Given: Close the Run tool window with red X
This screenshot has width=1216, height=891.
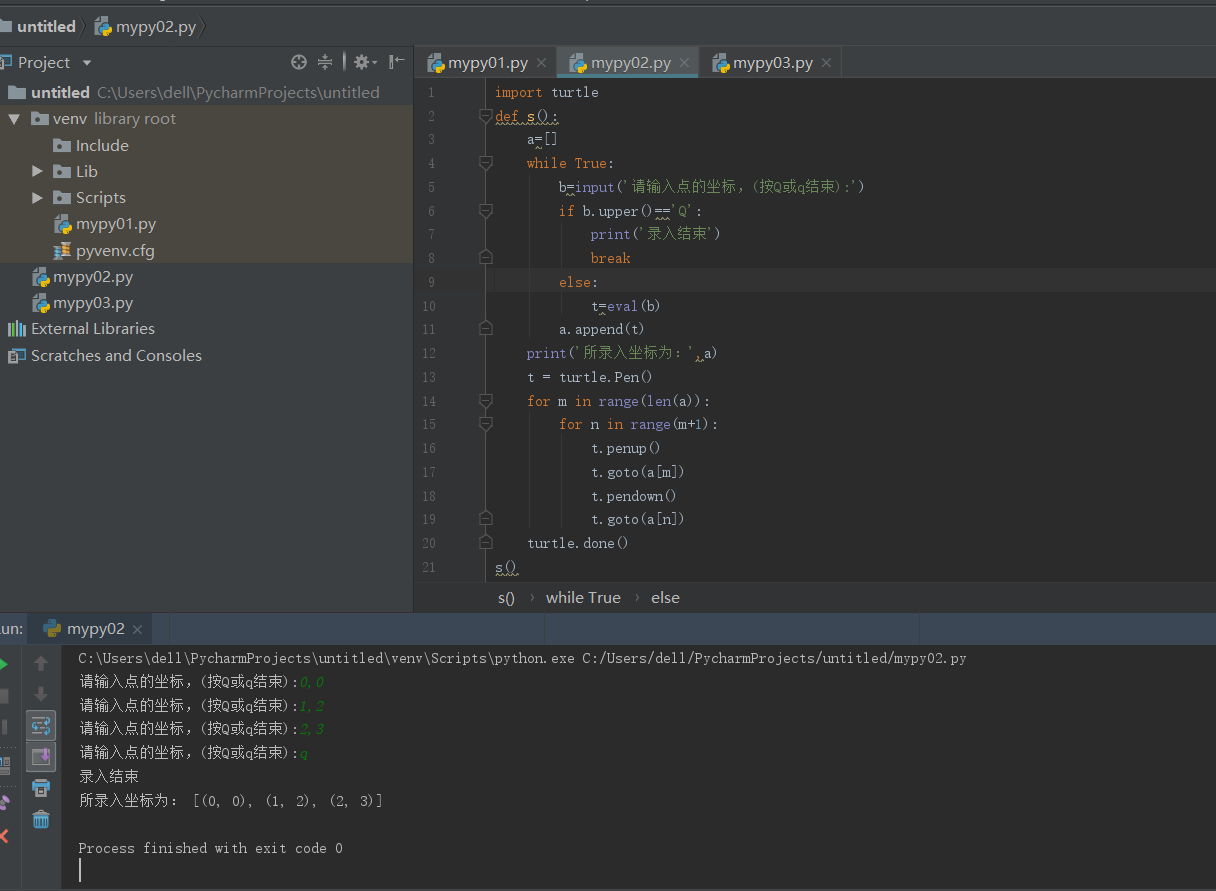Looking at the screenshot, I should 3,836.
